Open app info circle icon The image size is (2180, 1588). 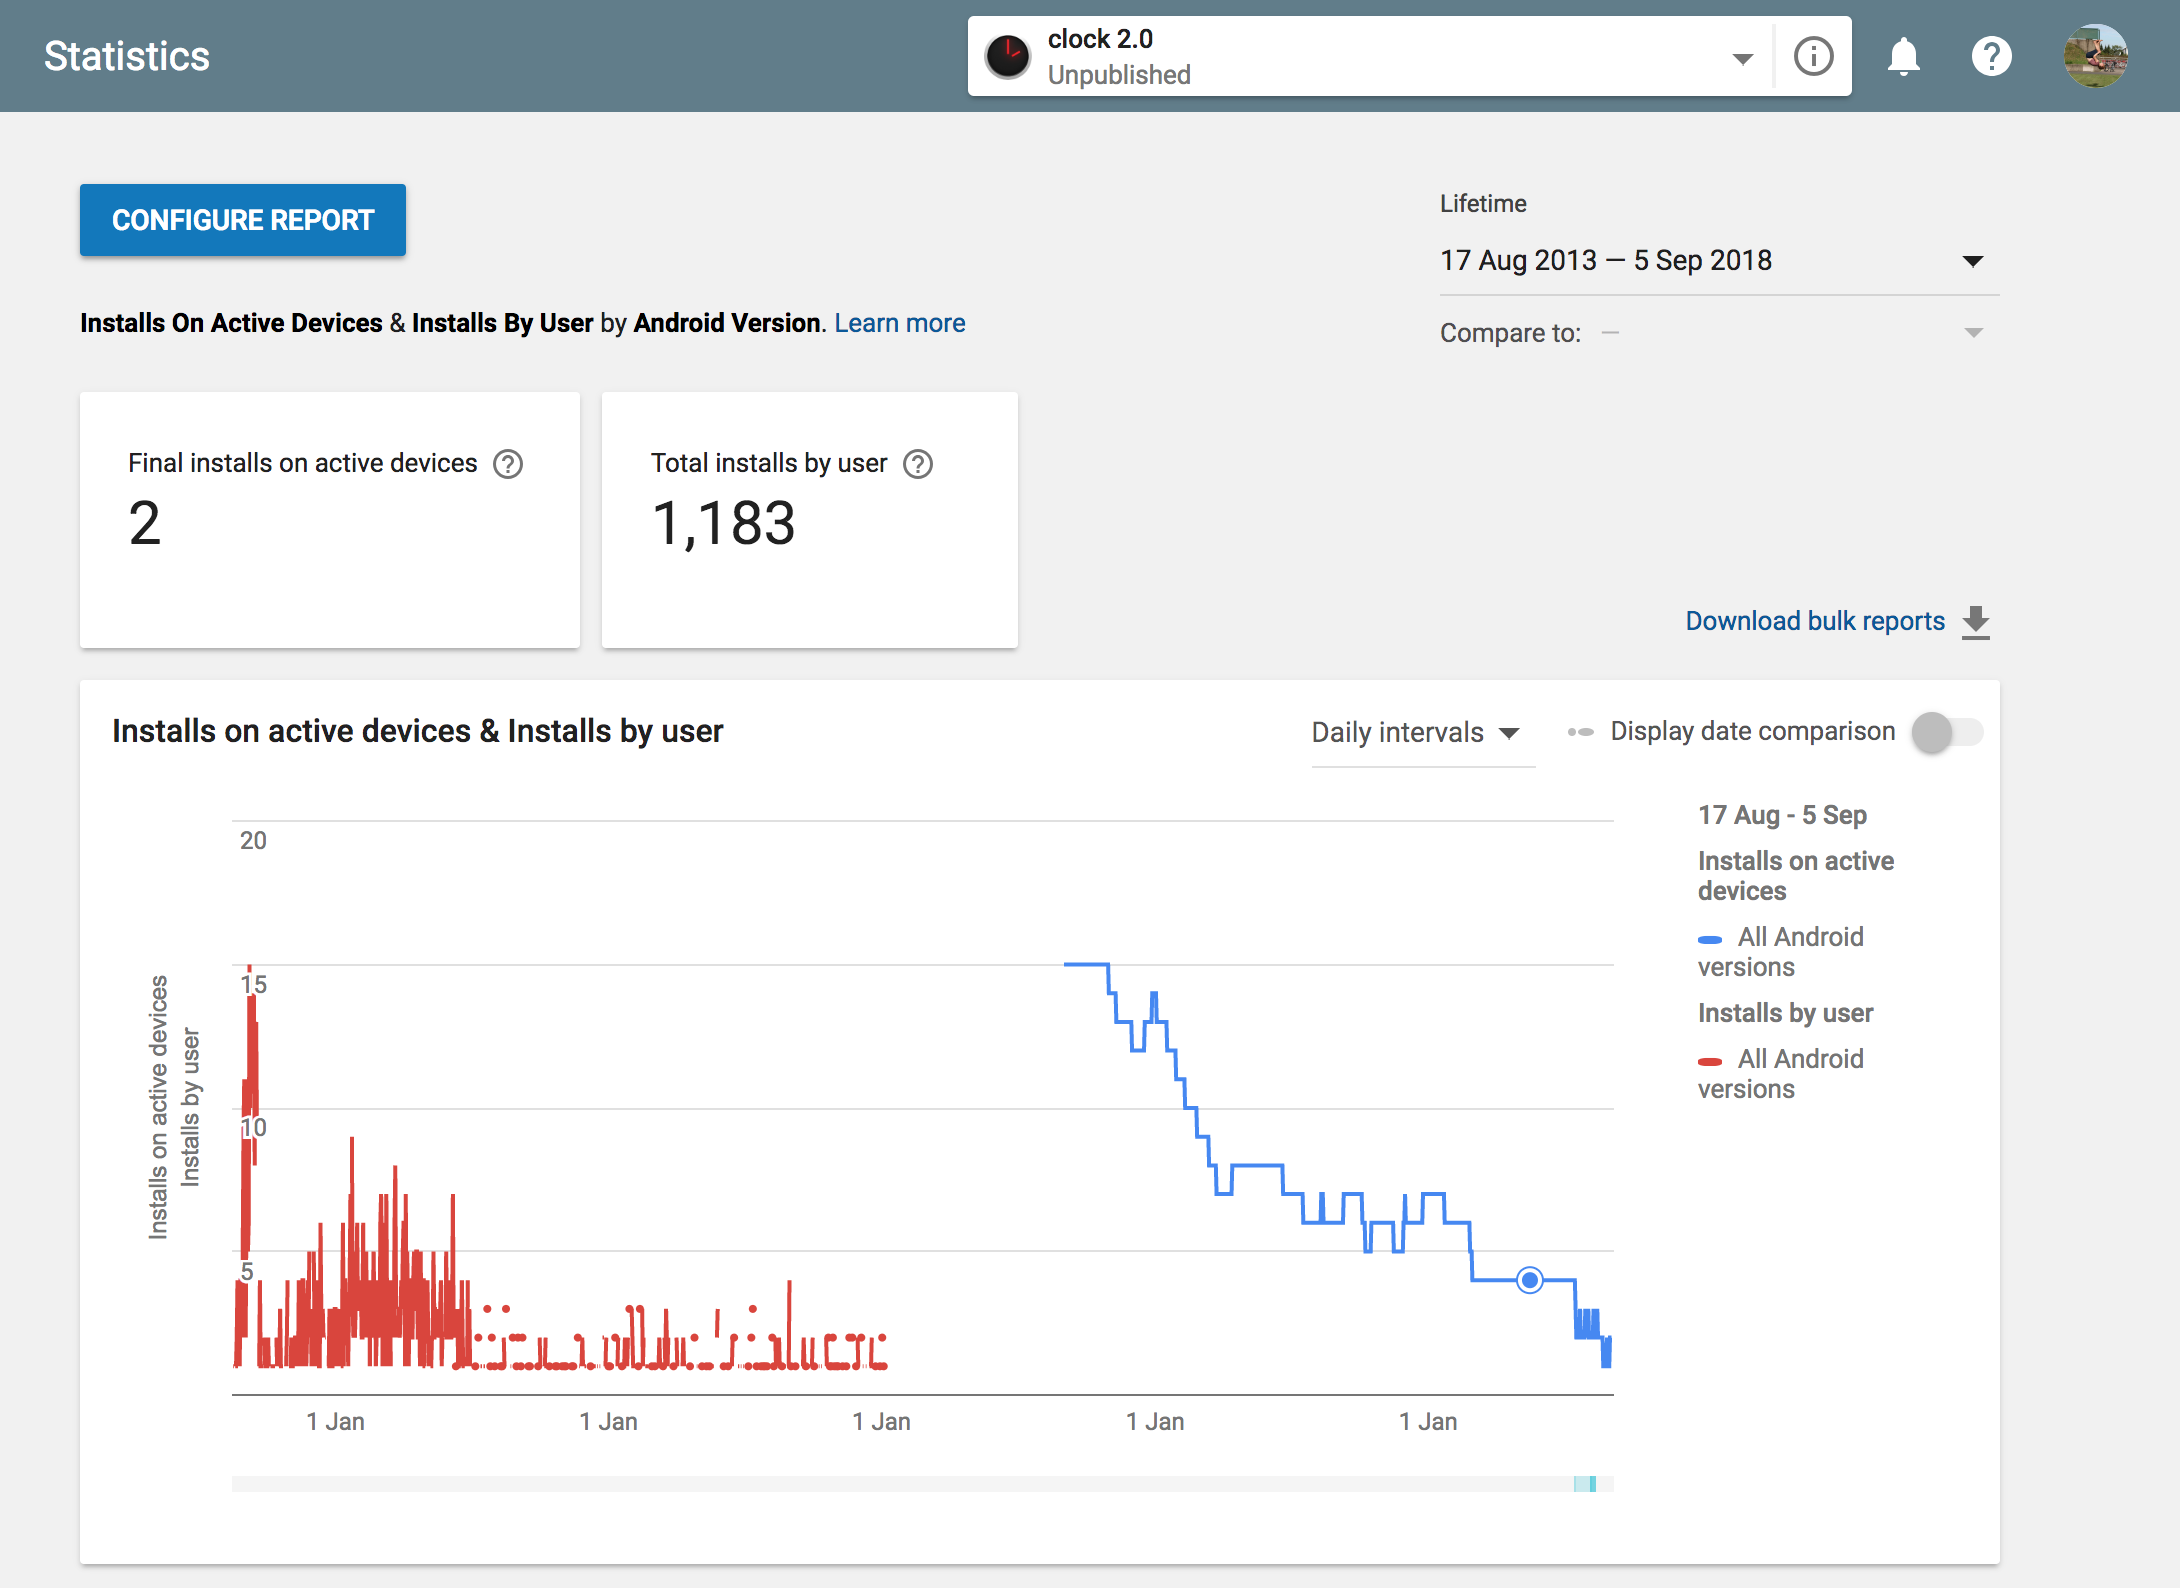(1813, 56)
